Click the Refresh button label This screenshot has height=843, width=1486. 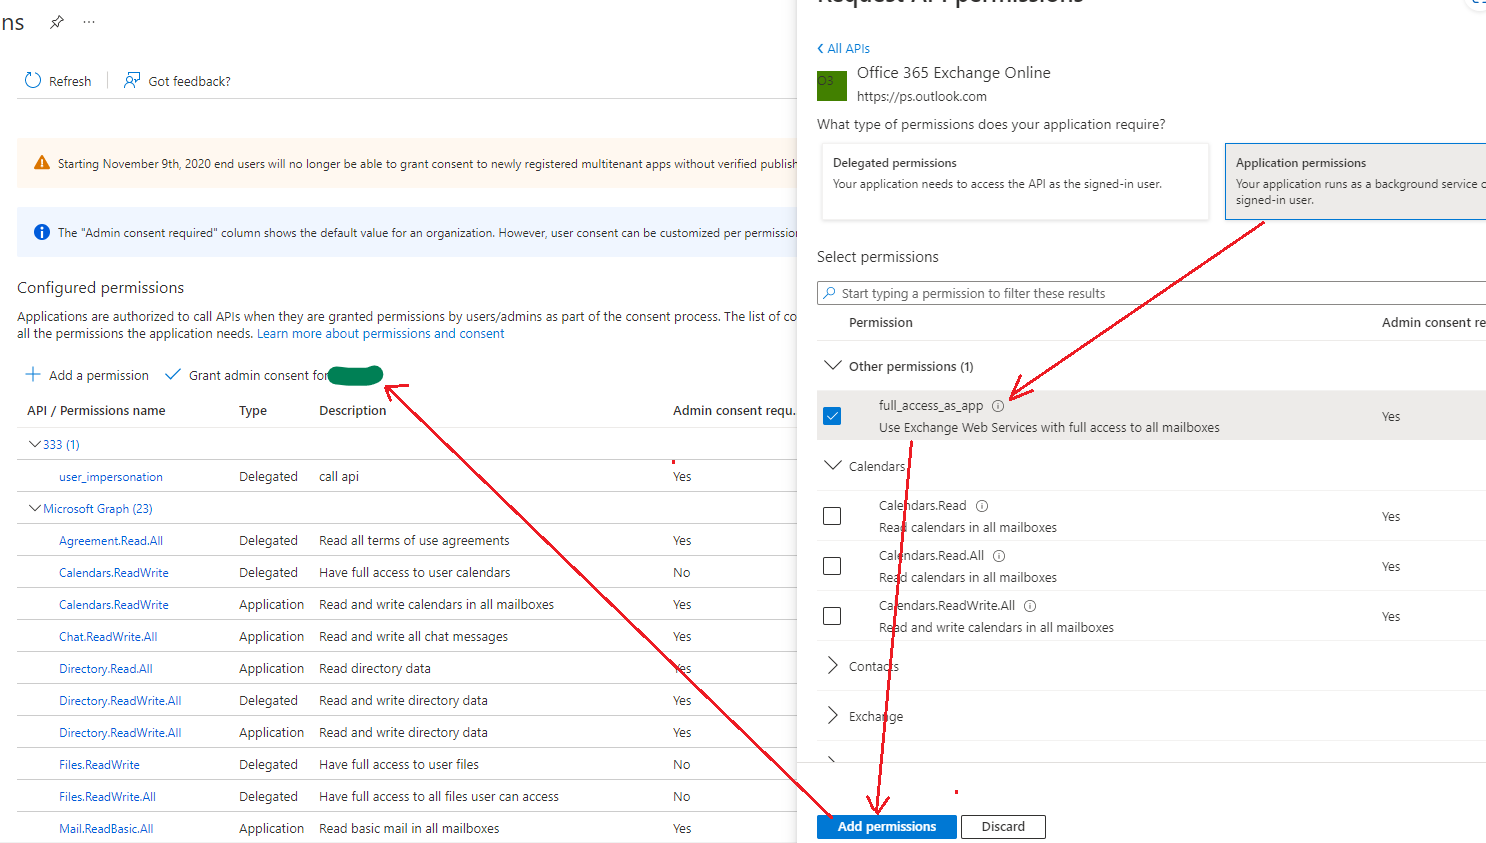tap(70, 81)
